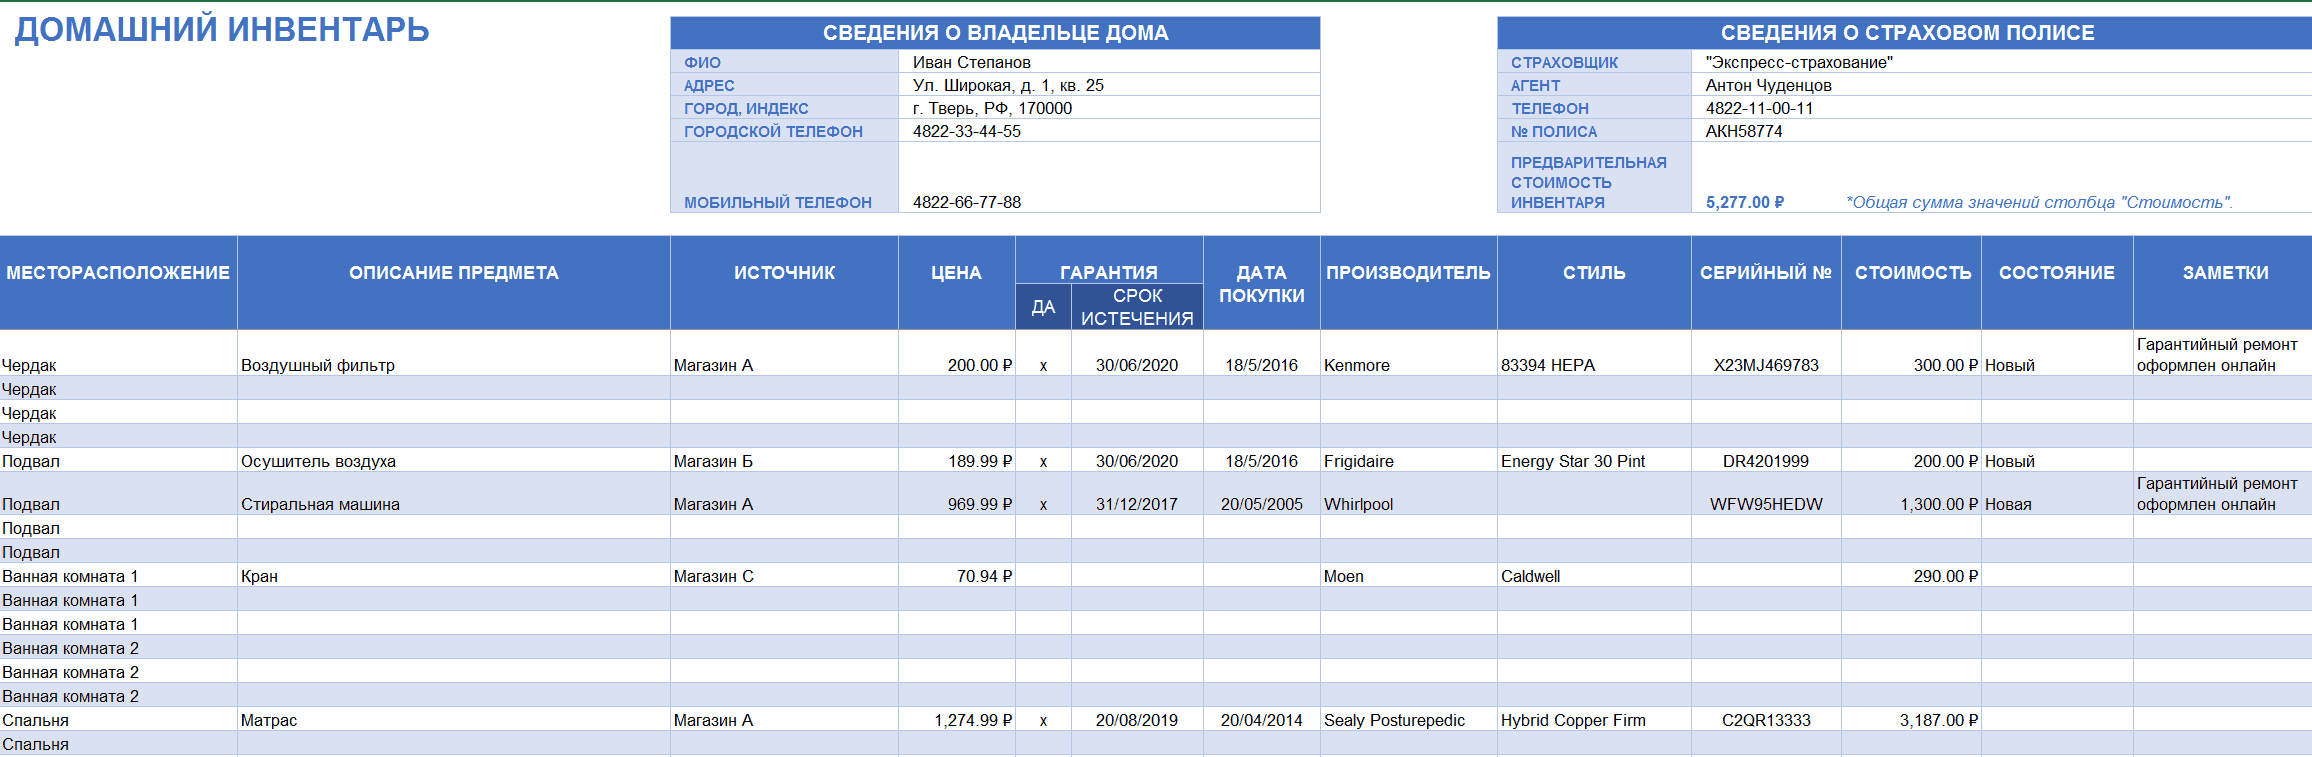Screen dimensions: 2312x757
Task: Click the style cell "Energy Star 30 Pint"
Action: pyautogui.click(x=1594, y=461)
